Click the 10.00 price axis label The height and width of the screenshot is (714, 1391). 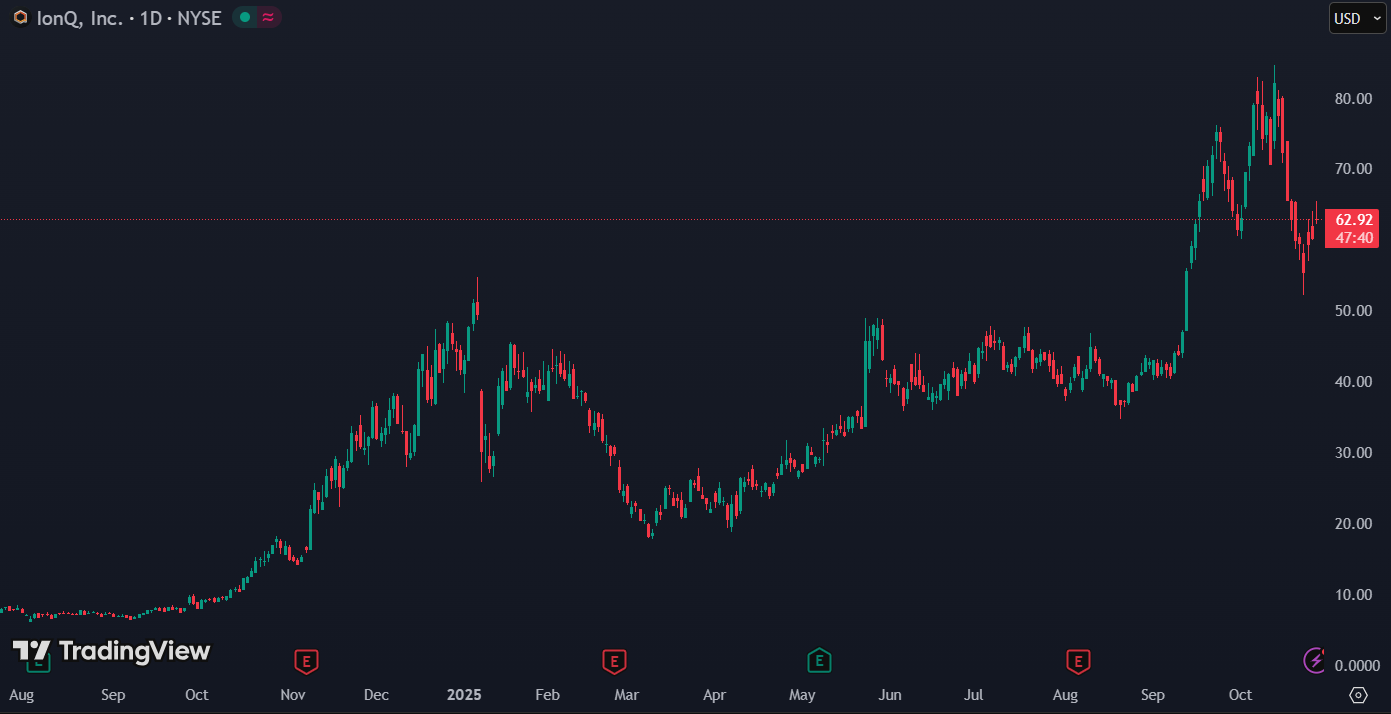pos(1354,595)
